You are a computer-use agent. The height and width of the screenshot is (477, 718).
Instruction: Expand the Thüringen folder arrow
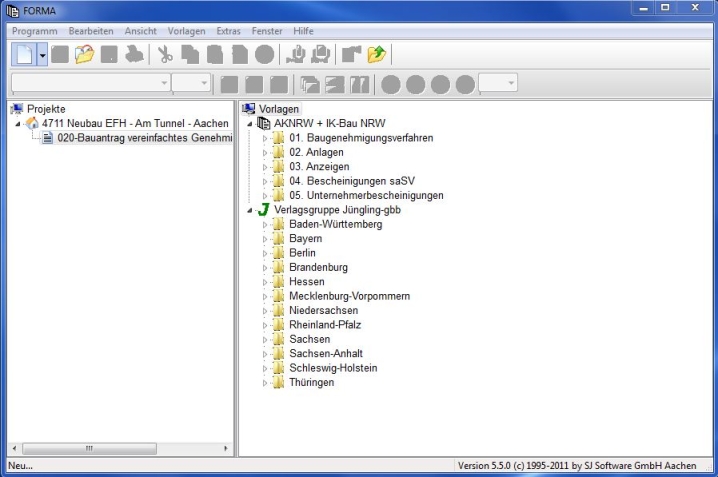(x=265, y=383)
